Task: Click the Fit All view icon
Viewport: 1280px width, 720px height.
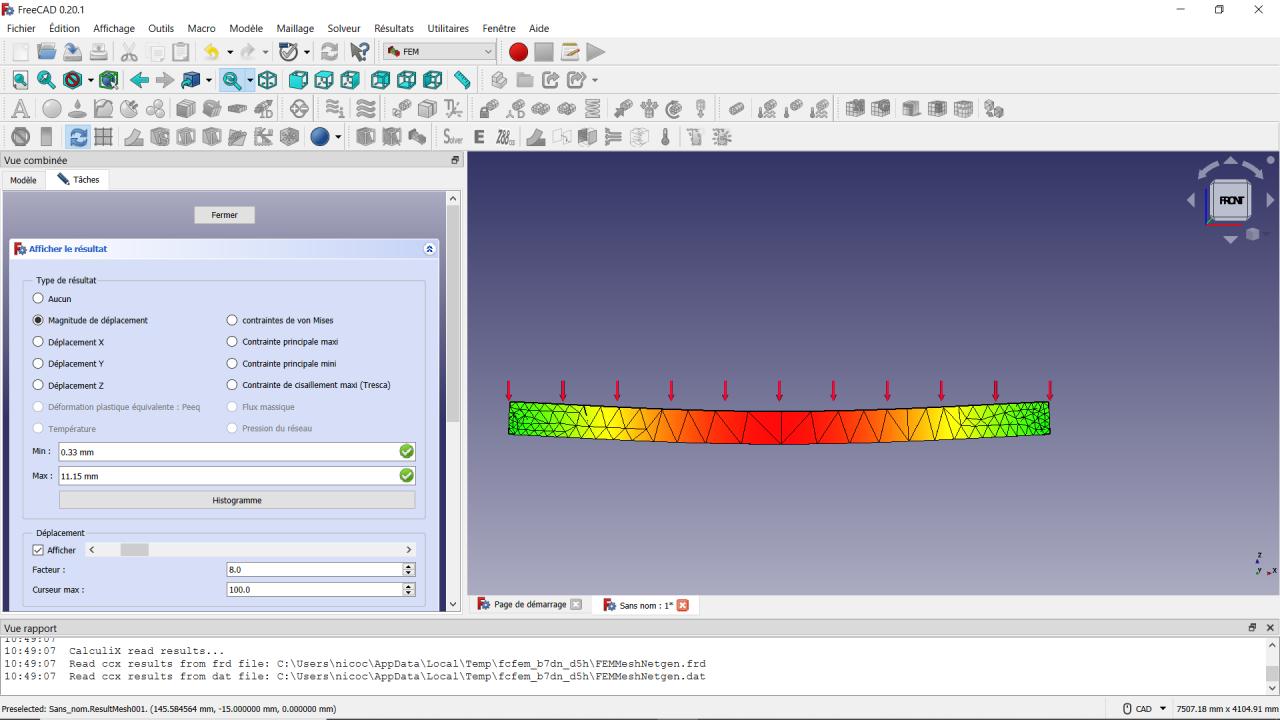Action: point(21,80)
